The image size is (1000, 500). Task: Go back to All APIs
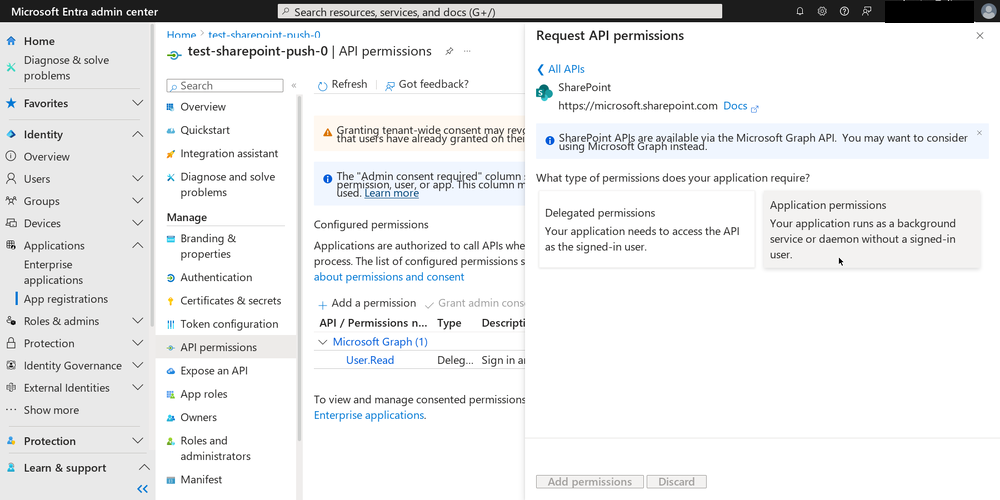point(561,69)
